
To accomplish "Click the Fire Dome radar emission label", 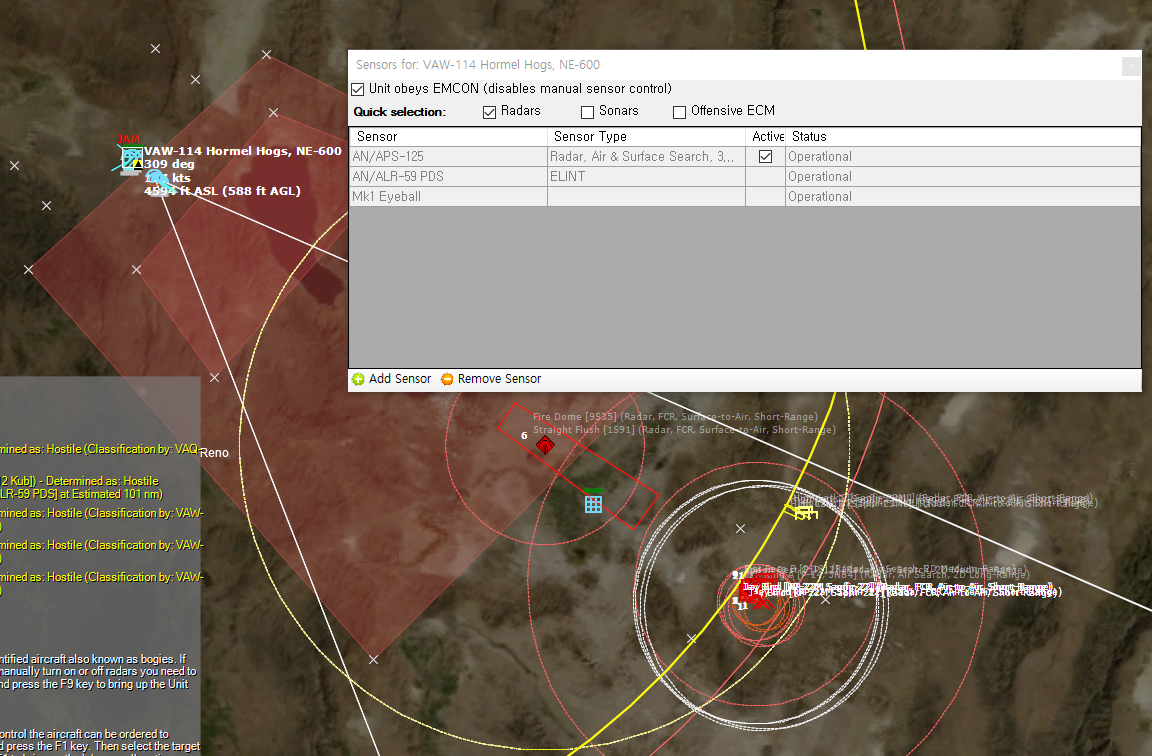I will click(x=675, y=417).
